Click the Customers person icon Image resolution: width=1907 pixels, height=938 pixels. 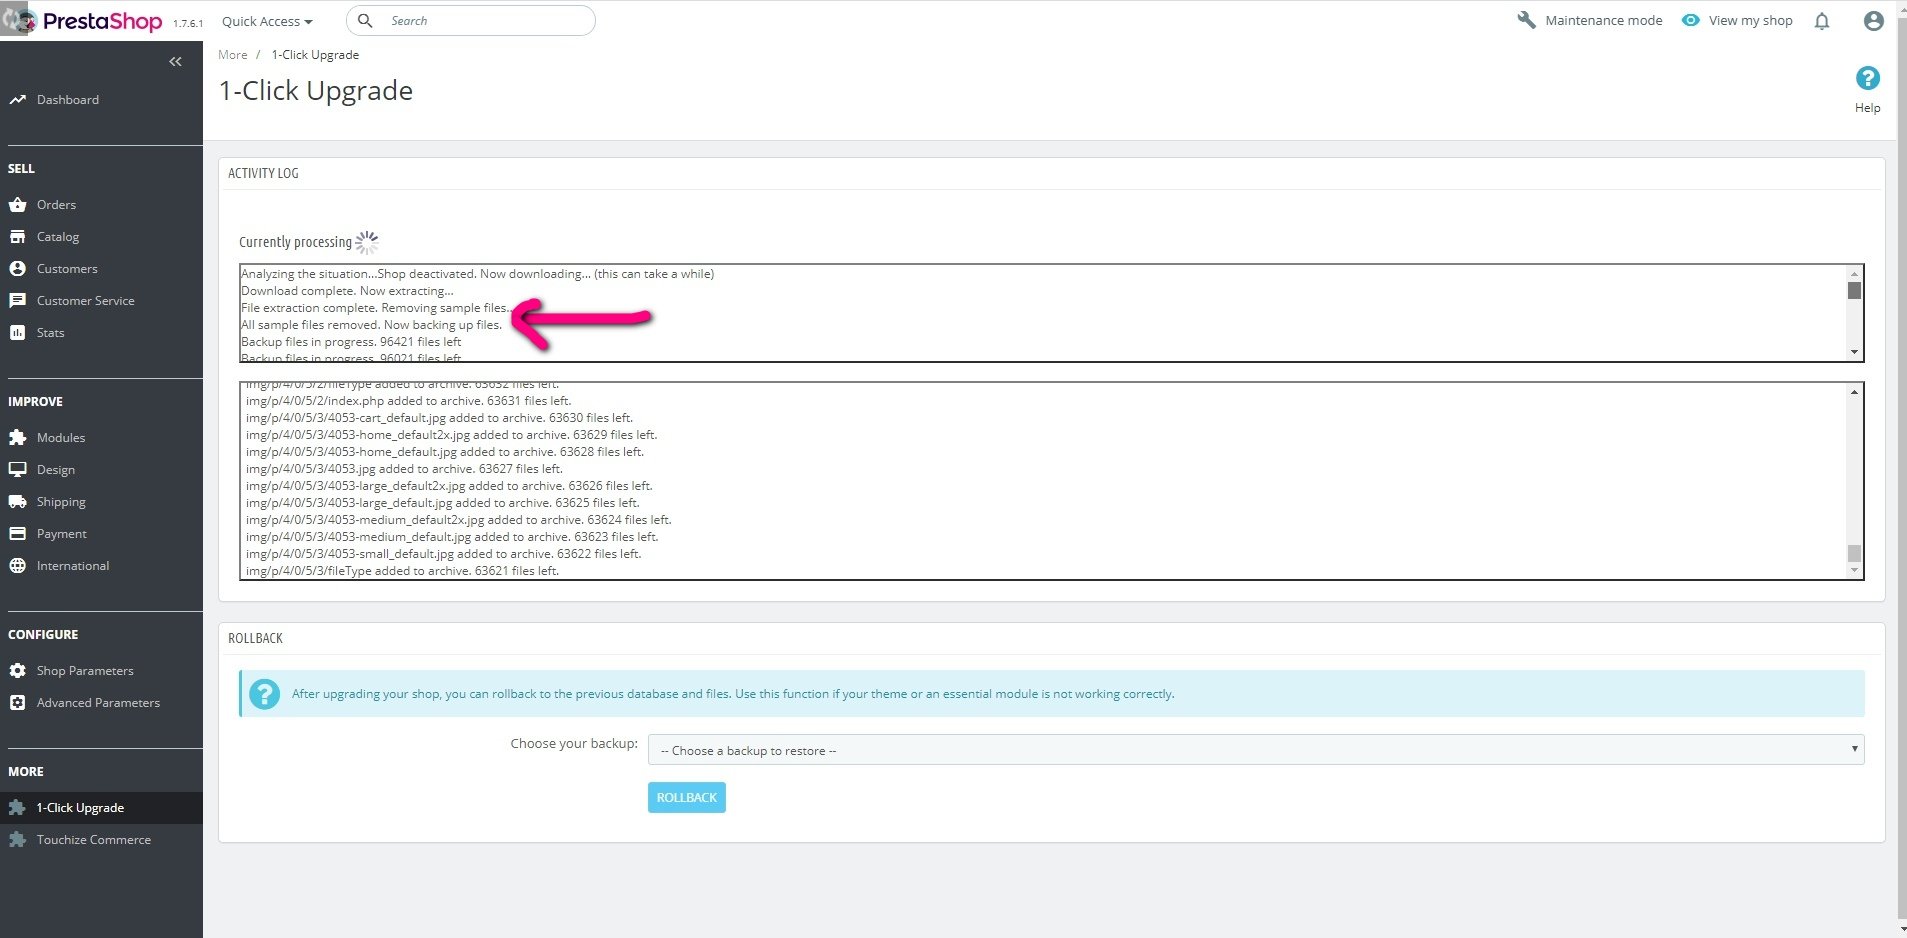pos(17,269)
